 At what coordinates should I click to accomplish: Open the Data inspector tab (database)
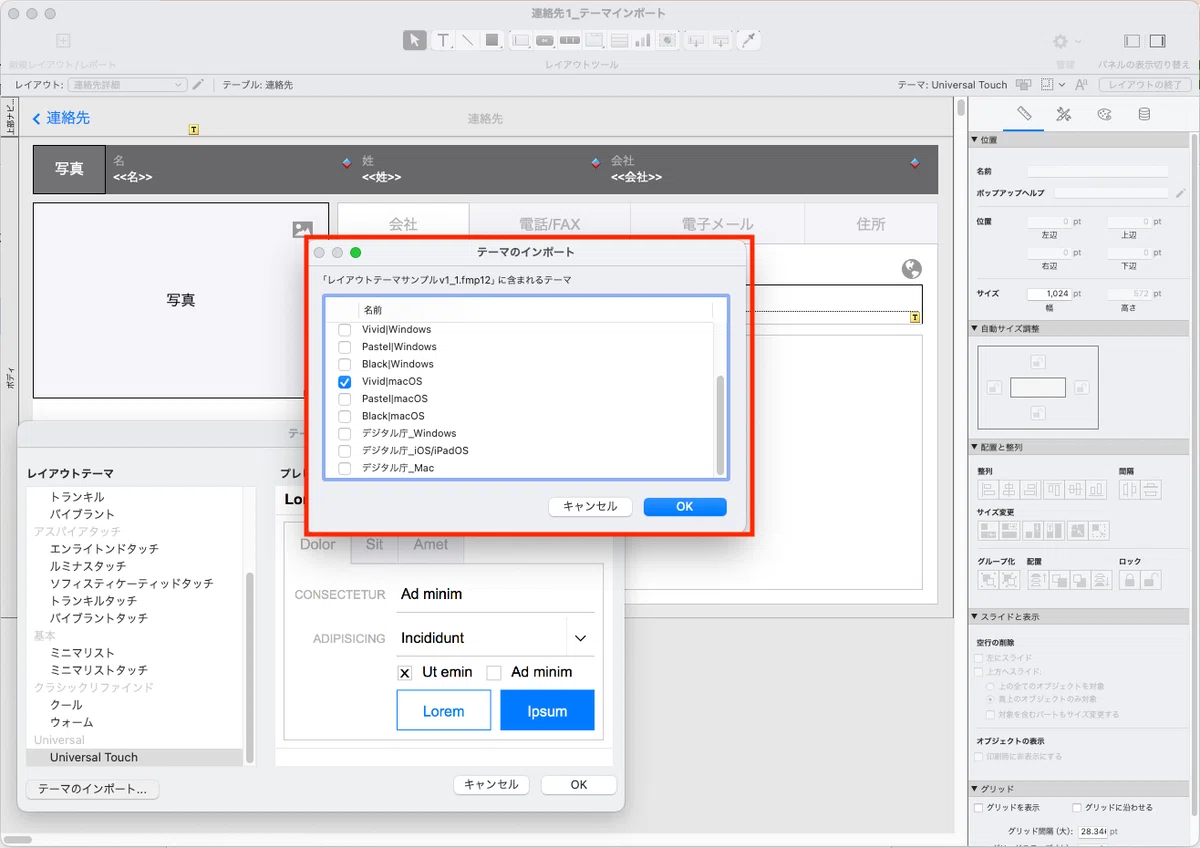coord(1144,114)
